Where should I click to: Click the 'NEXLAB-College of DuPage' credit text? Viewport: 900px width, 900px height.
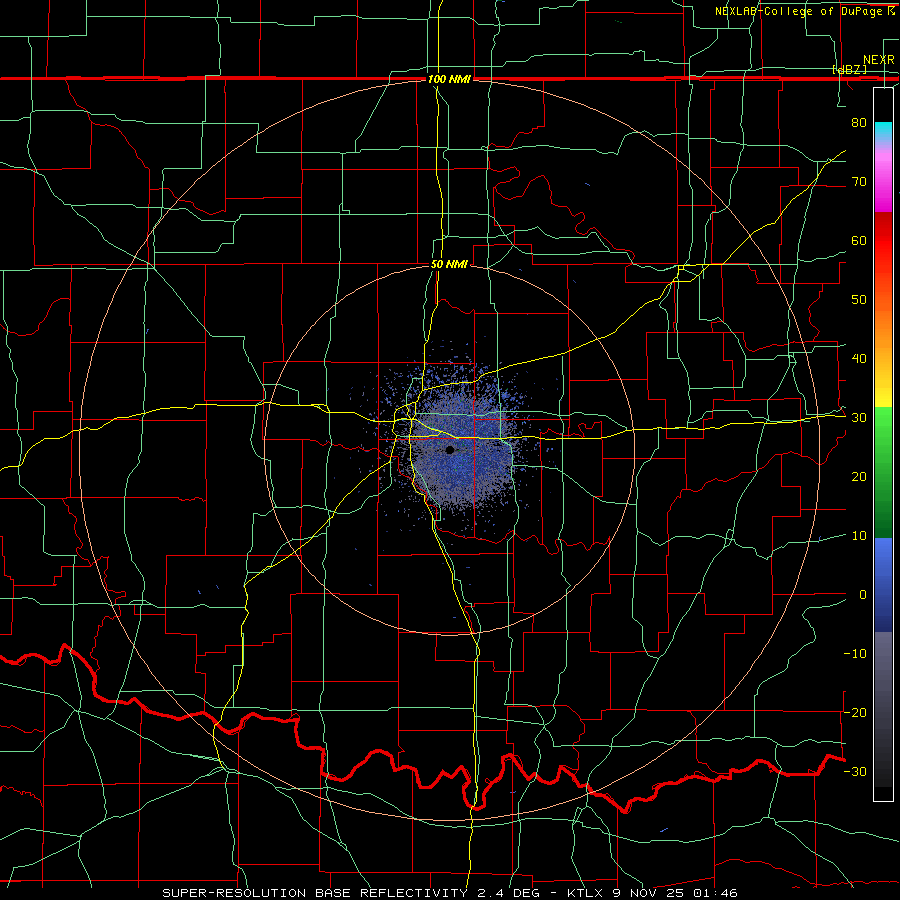click(x=799, y=11)
